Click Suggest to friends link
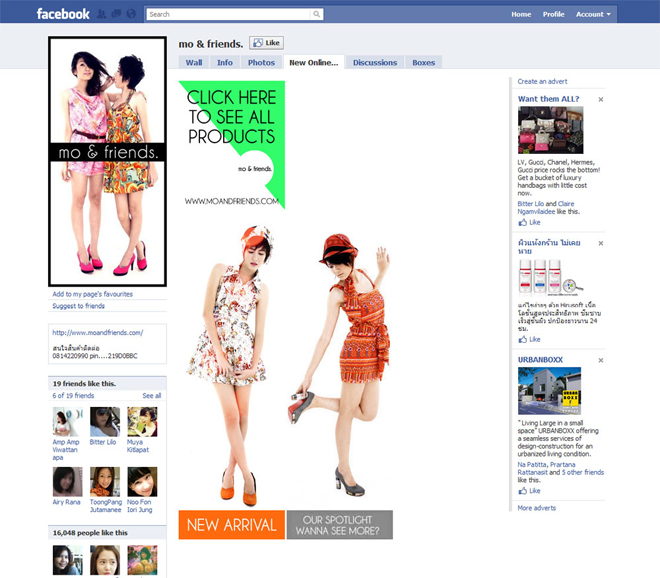This screenshot has width=660, height=578. tap(79, 306)
